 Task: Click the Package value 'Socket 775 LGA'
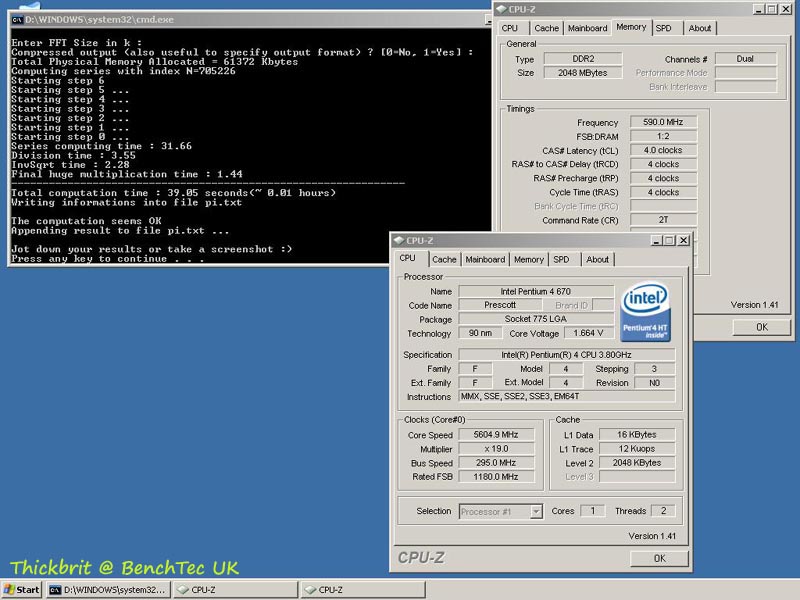click(536, 319)
